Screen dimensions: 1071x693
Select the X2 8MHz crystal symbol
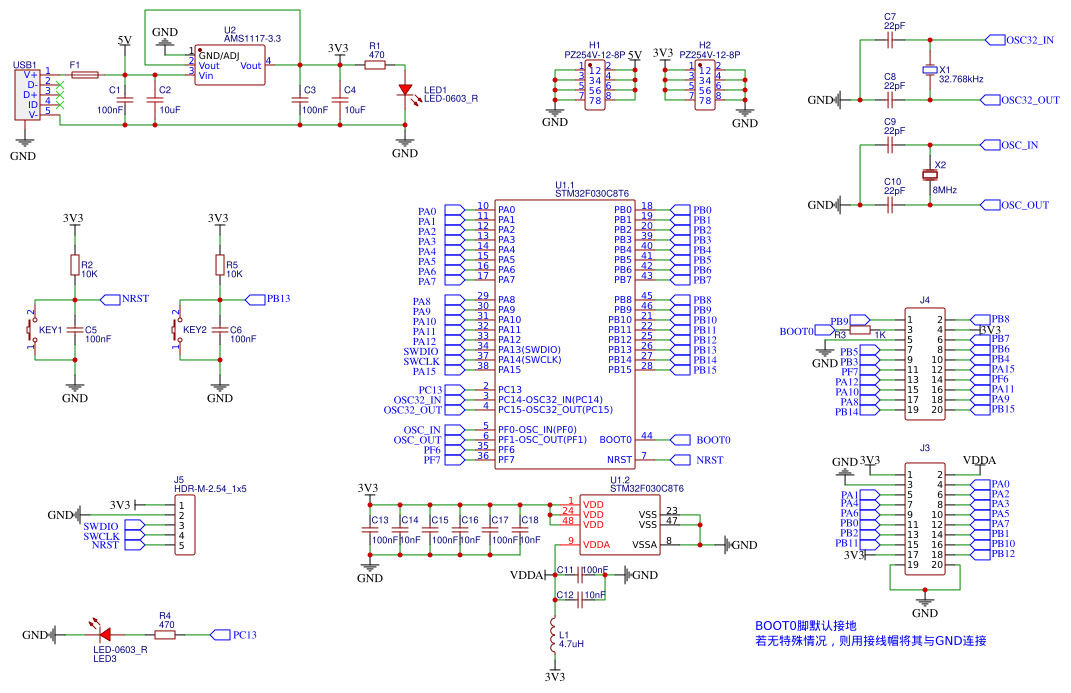point(930,175)
